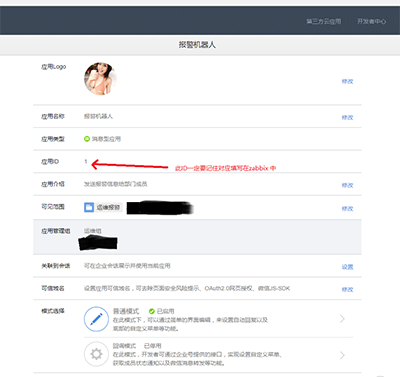Viewport: 400px width, 377px height.
Task: Click 设置 link in the 关联到会话 row
Action: click(347, 267)
